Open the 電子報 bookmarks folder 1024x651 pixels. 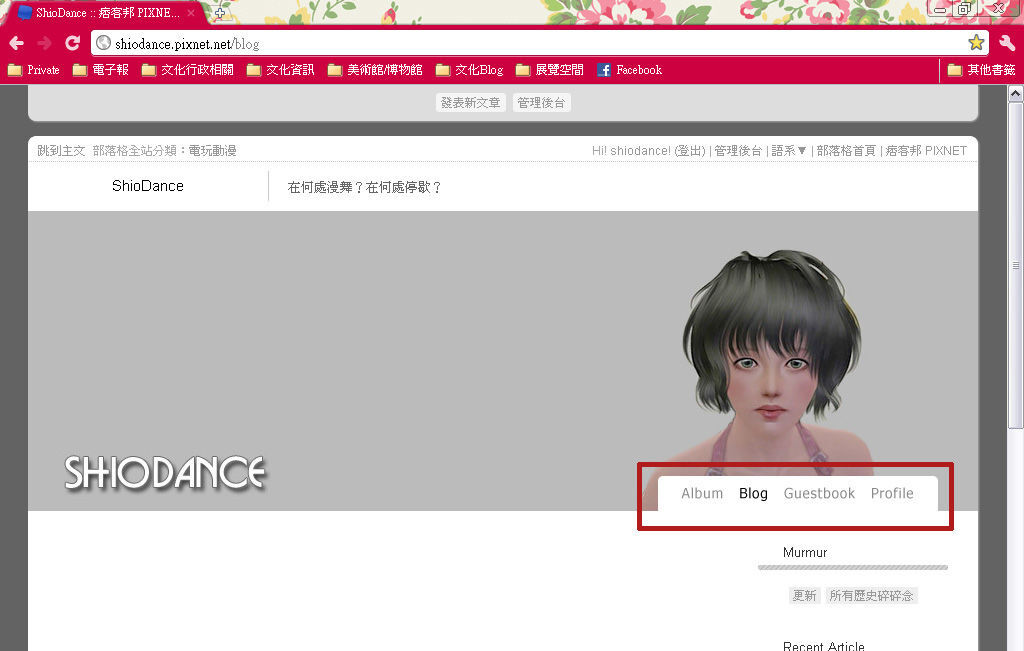pyautogui.click(x=101, y=70)
